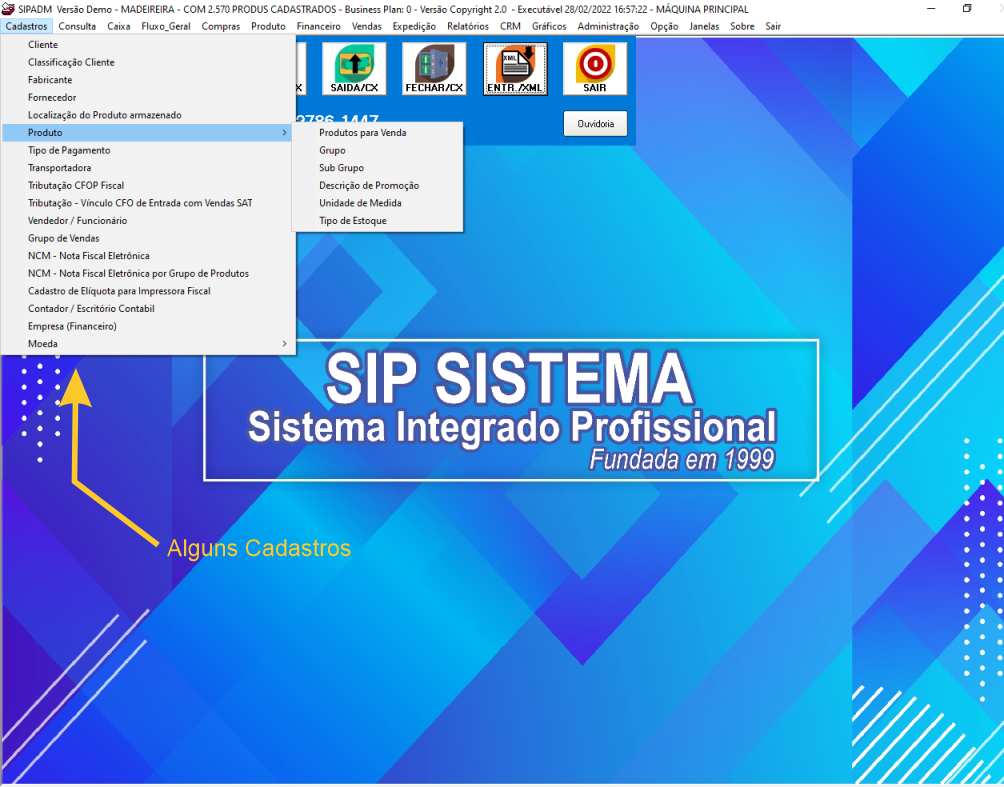
Task: Open the Compras menu
Action: pyautogui.click(x=220, y=26)
